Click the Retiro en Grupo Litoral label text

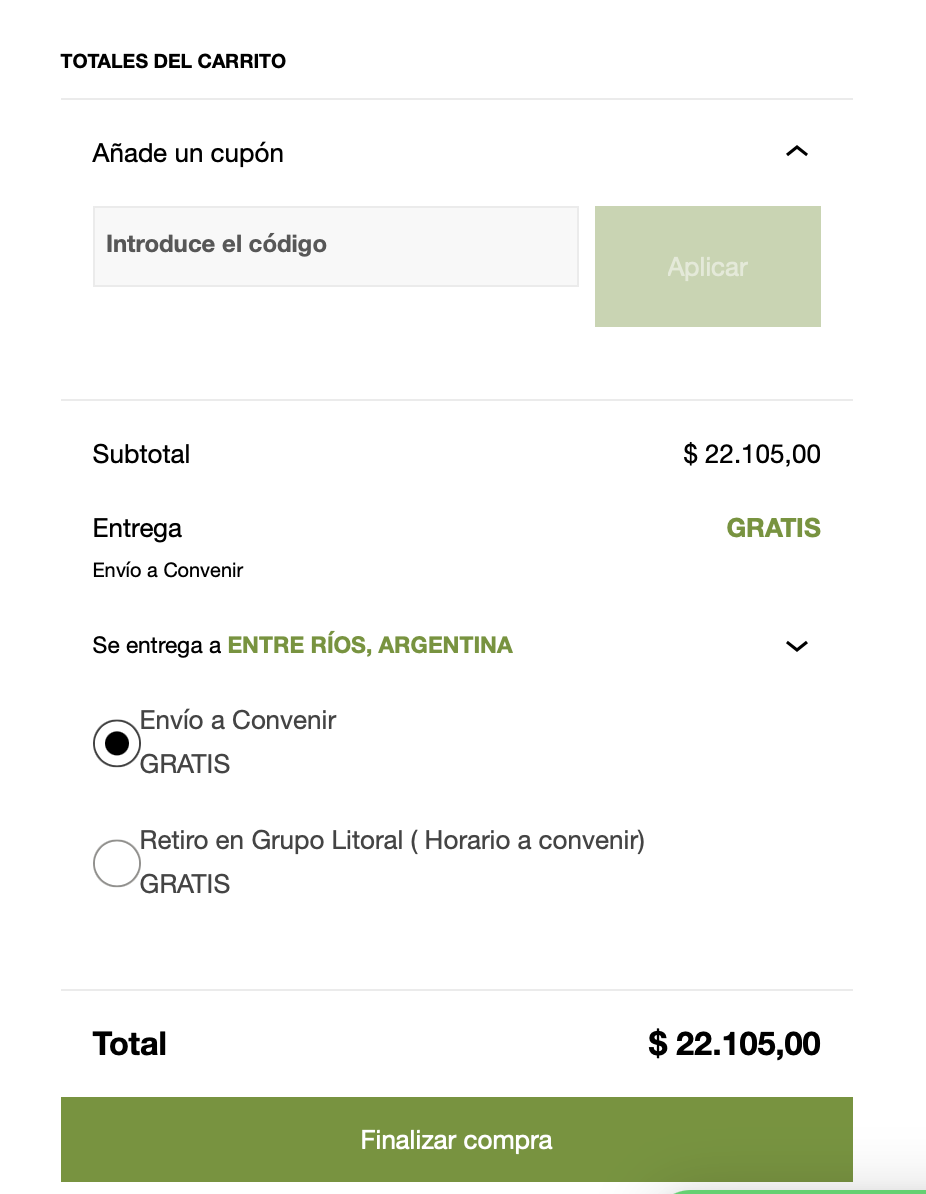392,841
